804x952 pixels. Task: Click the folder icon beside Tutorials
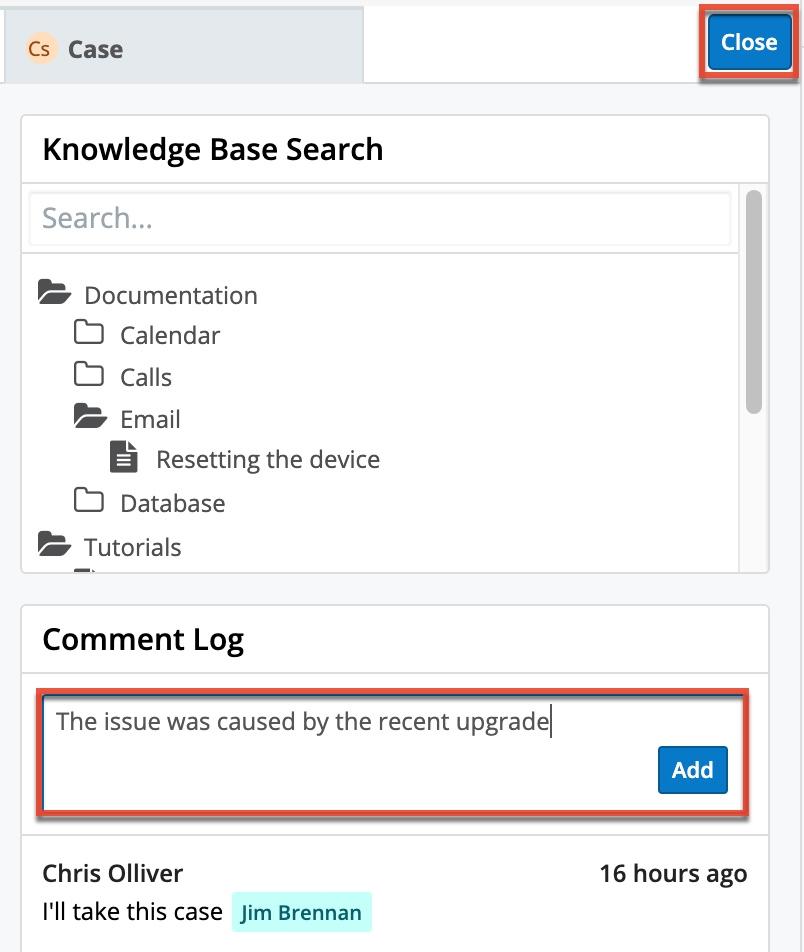pos(55,544)
